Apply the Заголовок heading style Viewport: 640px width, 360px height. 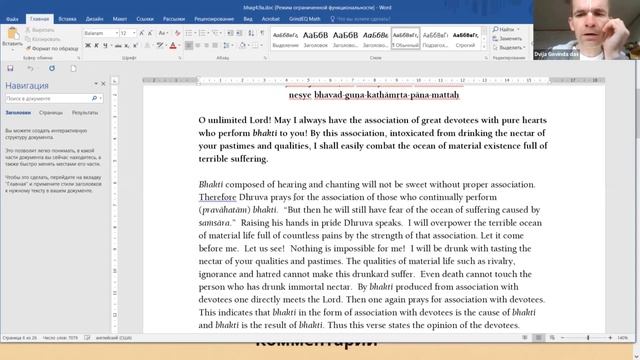[x=315, y=39]
